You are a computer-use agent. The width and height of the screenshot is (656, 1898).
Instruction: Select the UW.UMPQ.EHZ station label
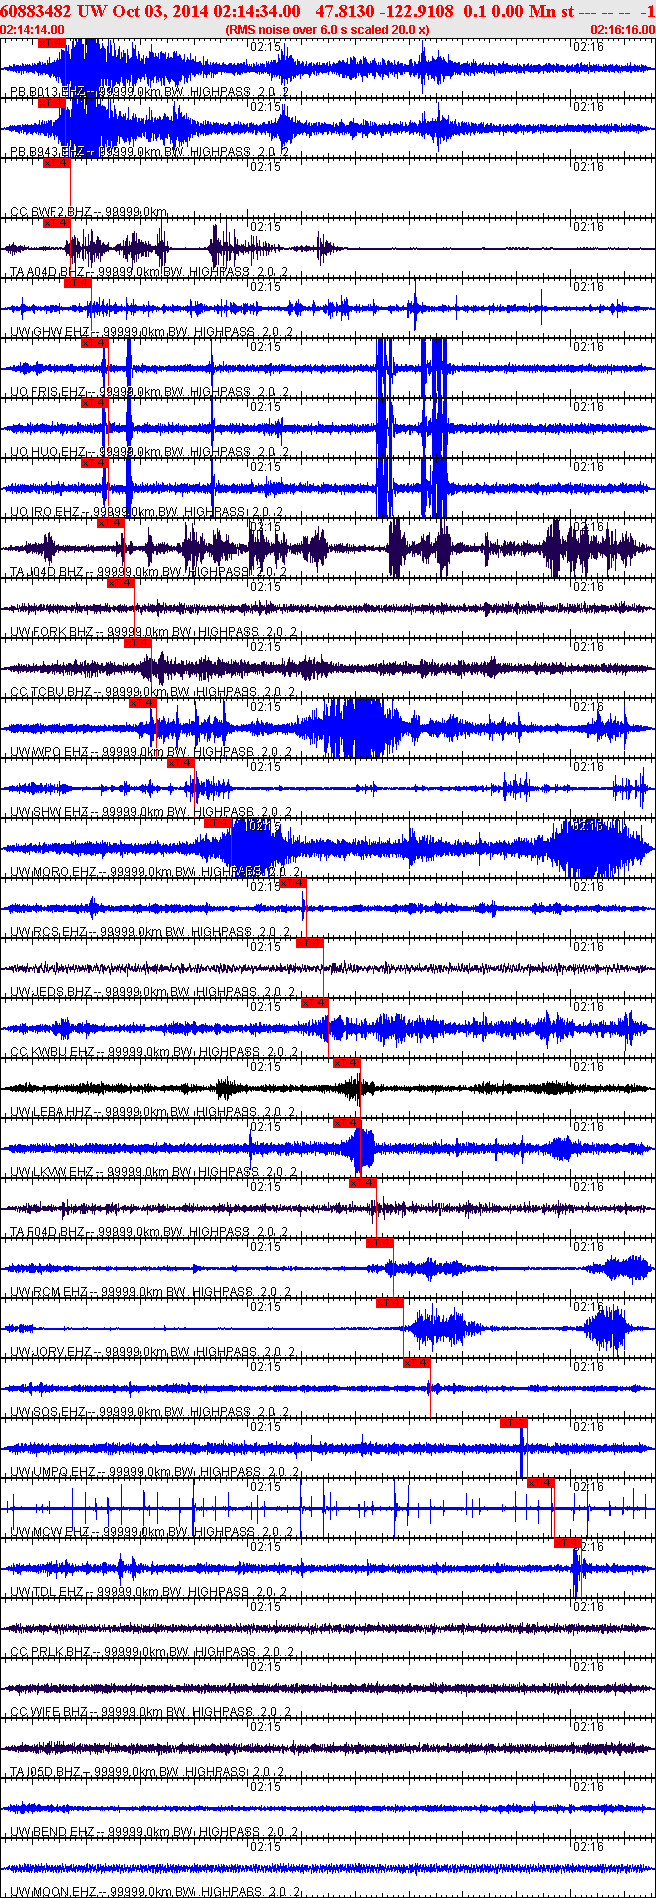[54, 1472]
